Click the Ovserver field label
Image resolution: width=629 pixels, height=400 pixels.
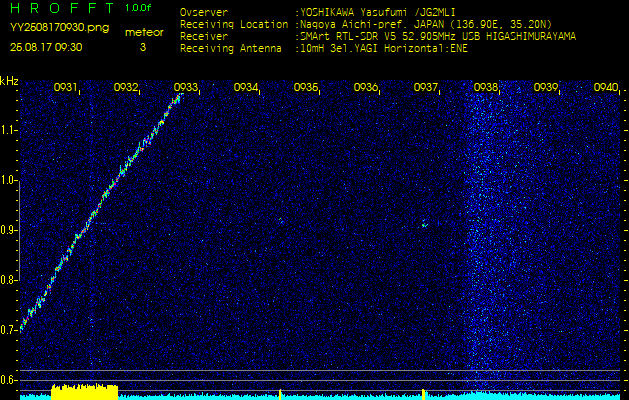(204, 12)
